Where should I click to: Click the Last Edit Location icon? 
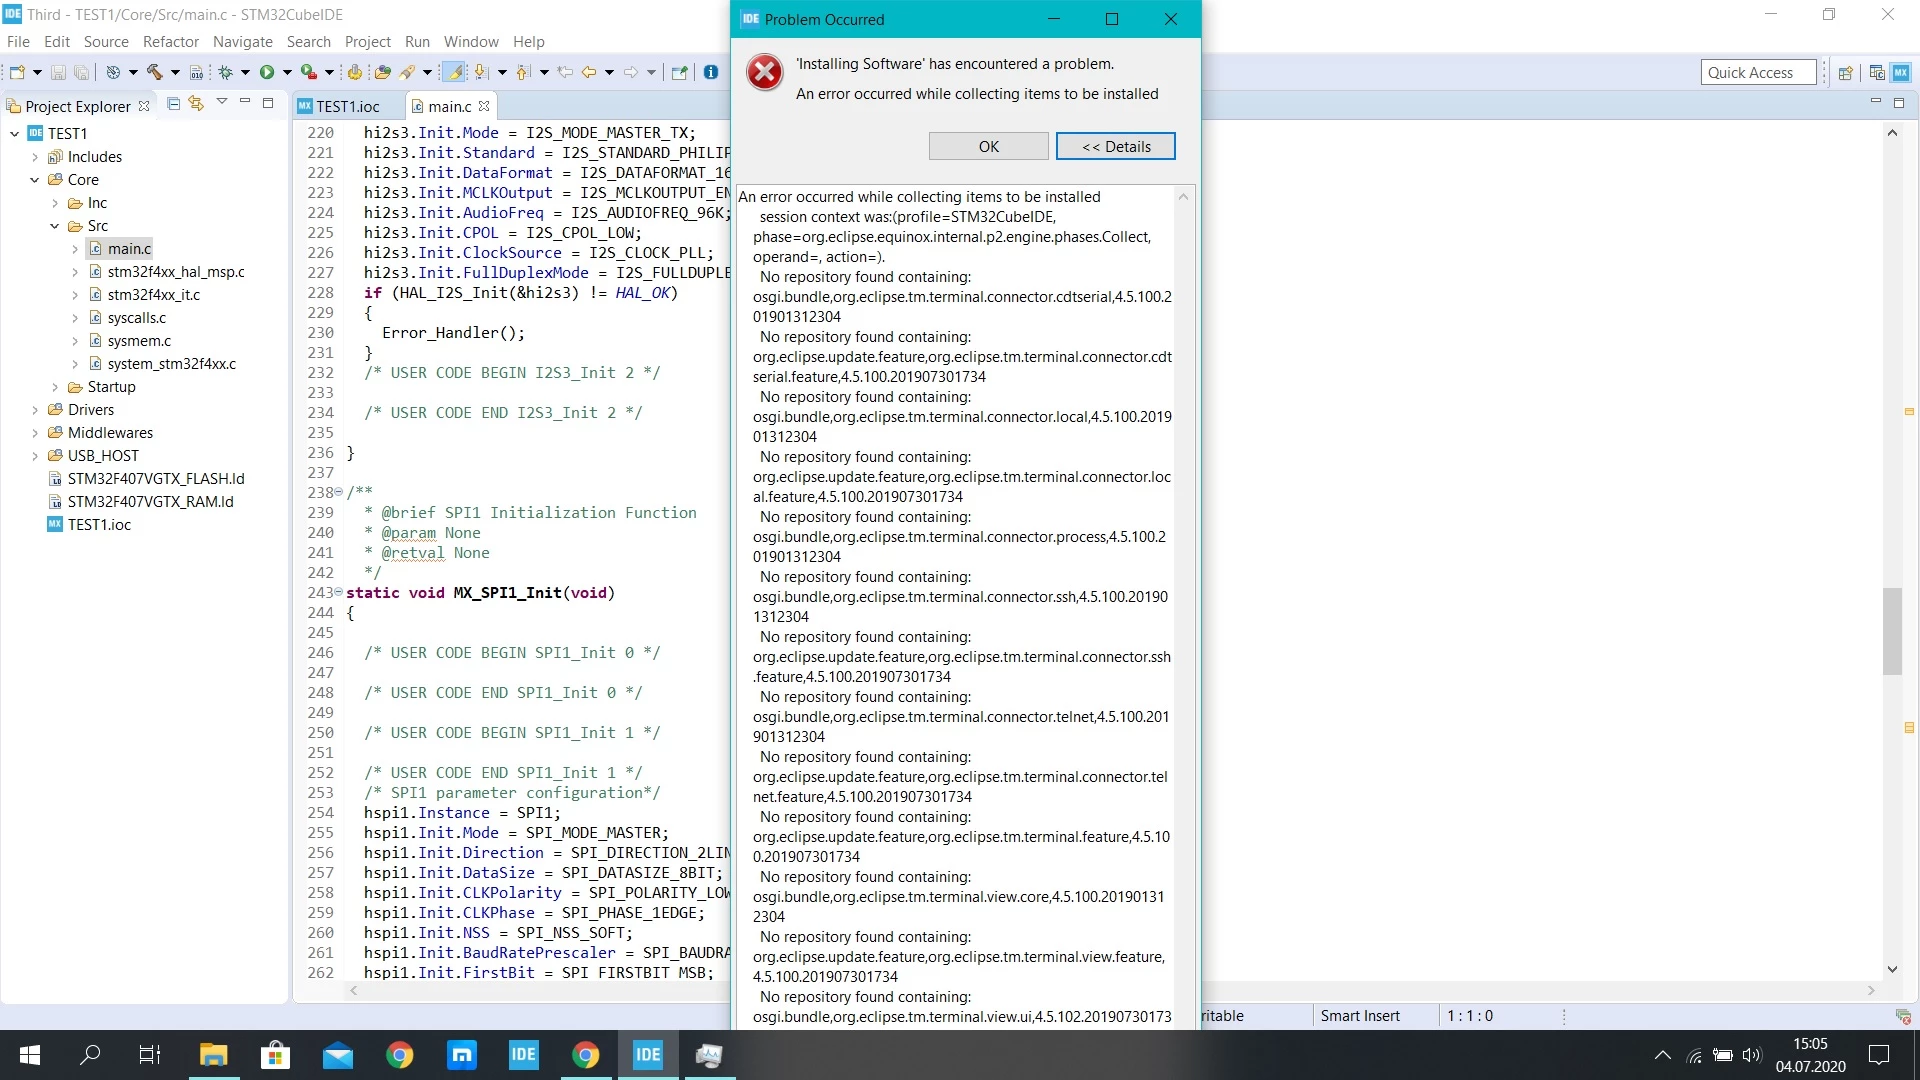565,72
